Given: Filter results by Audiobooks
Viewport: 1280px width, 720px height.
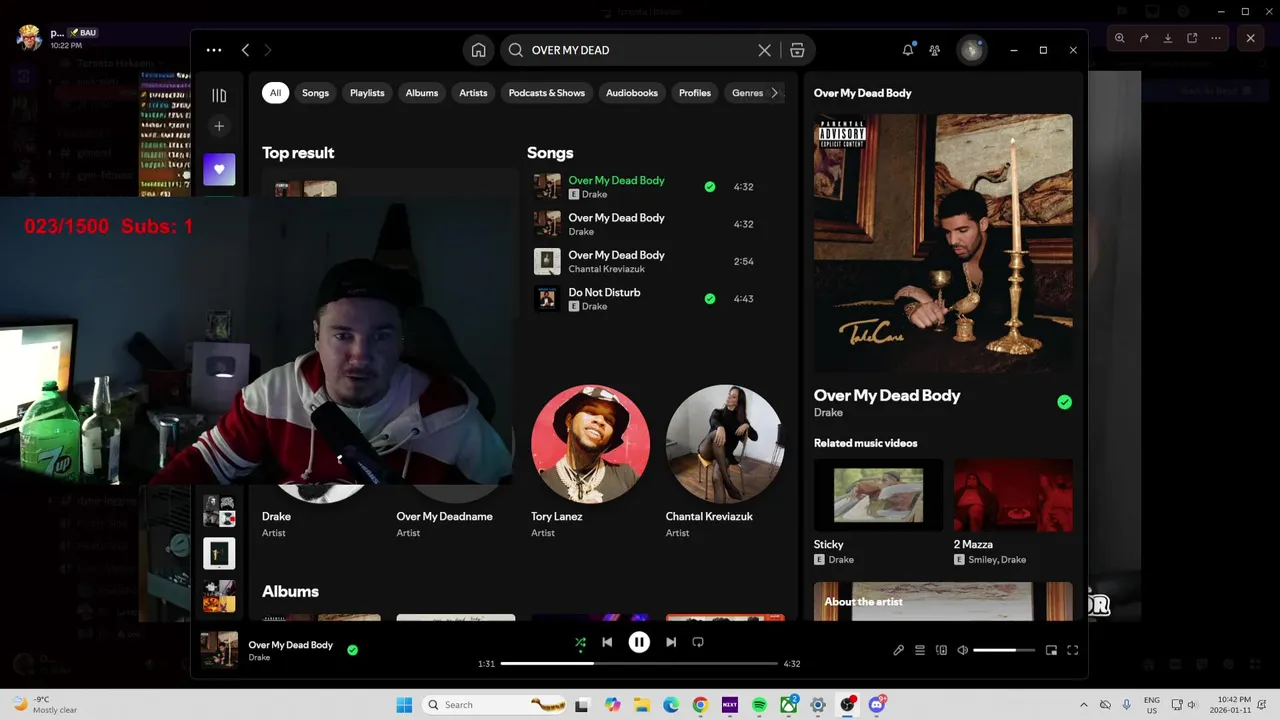Looking at the screenshot, I should coord(631,93).
